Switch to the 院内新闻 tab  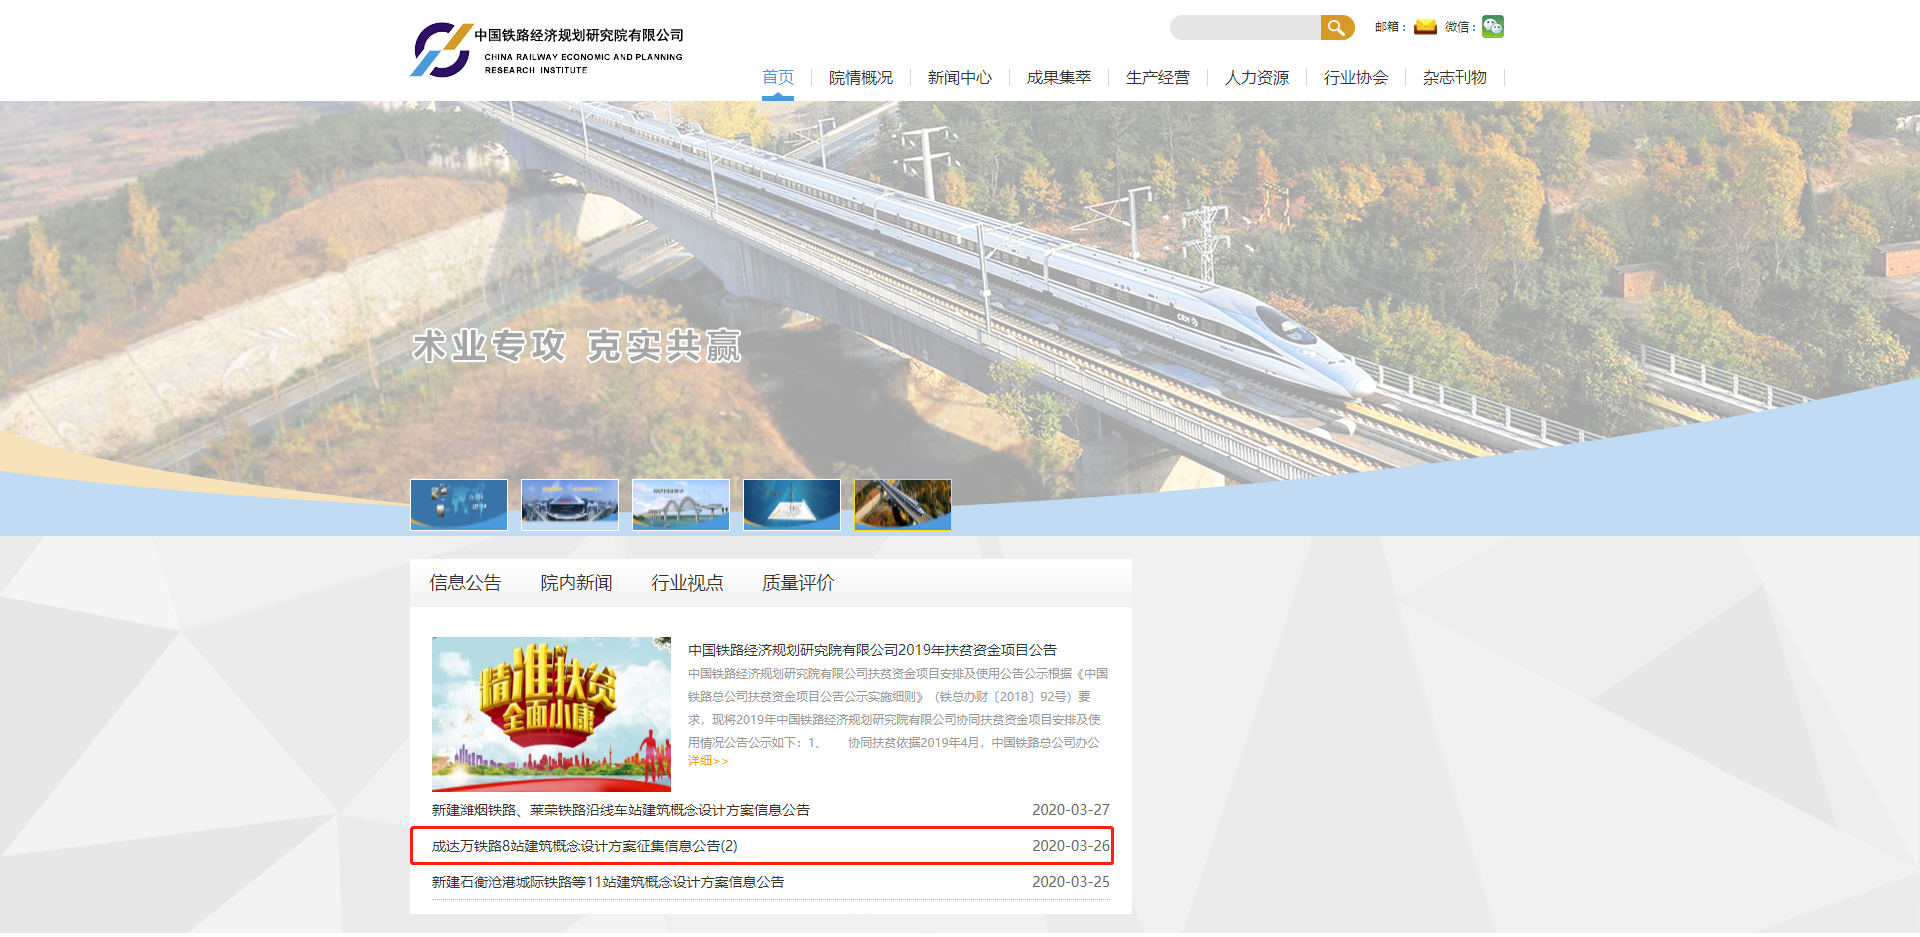pos(576,583)
